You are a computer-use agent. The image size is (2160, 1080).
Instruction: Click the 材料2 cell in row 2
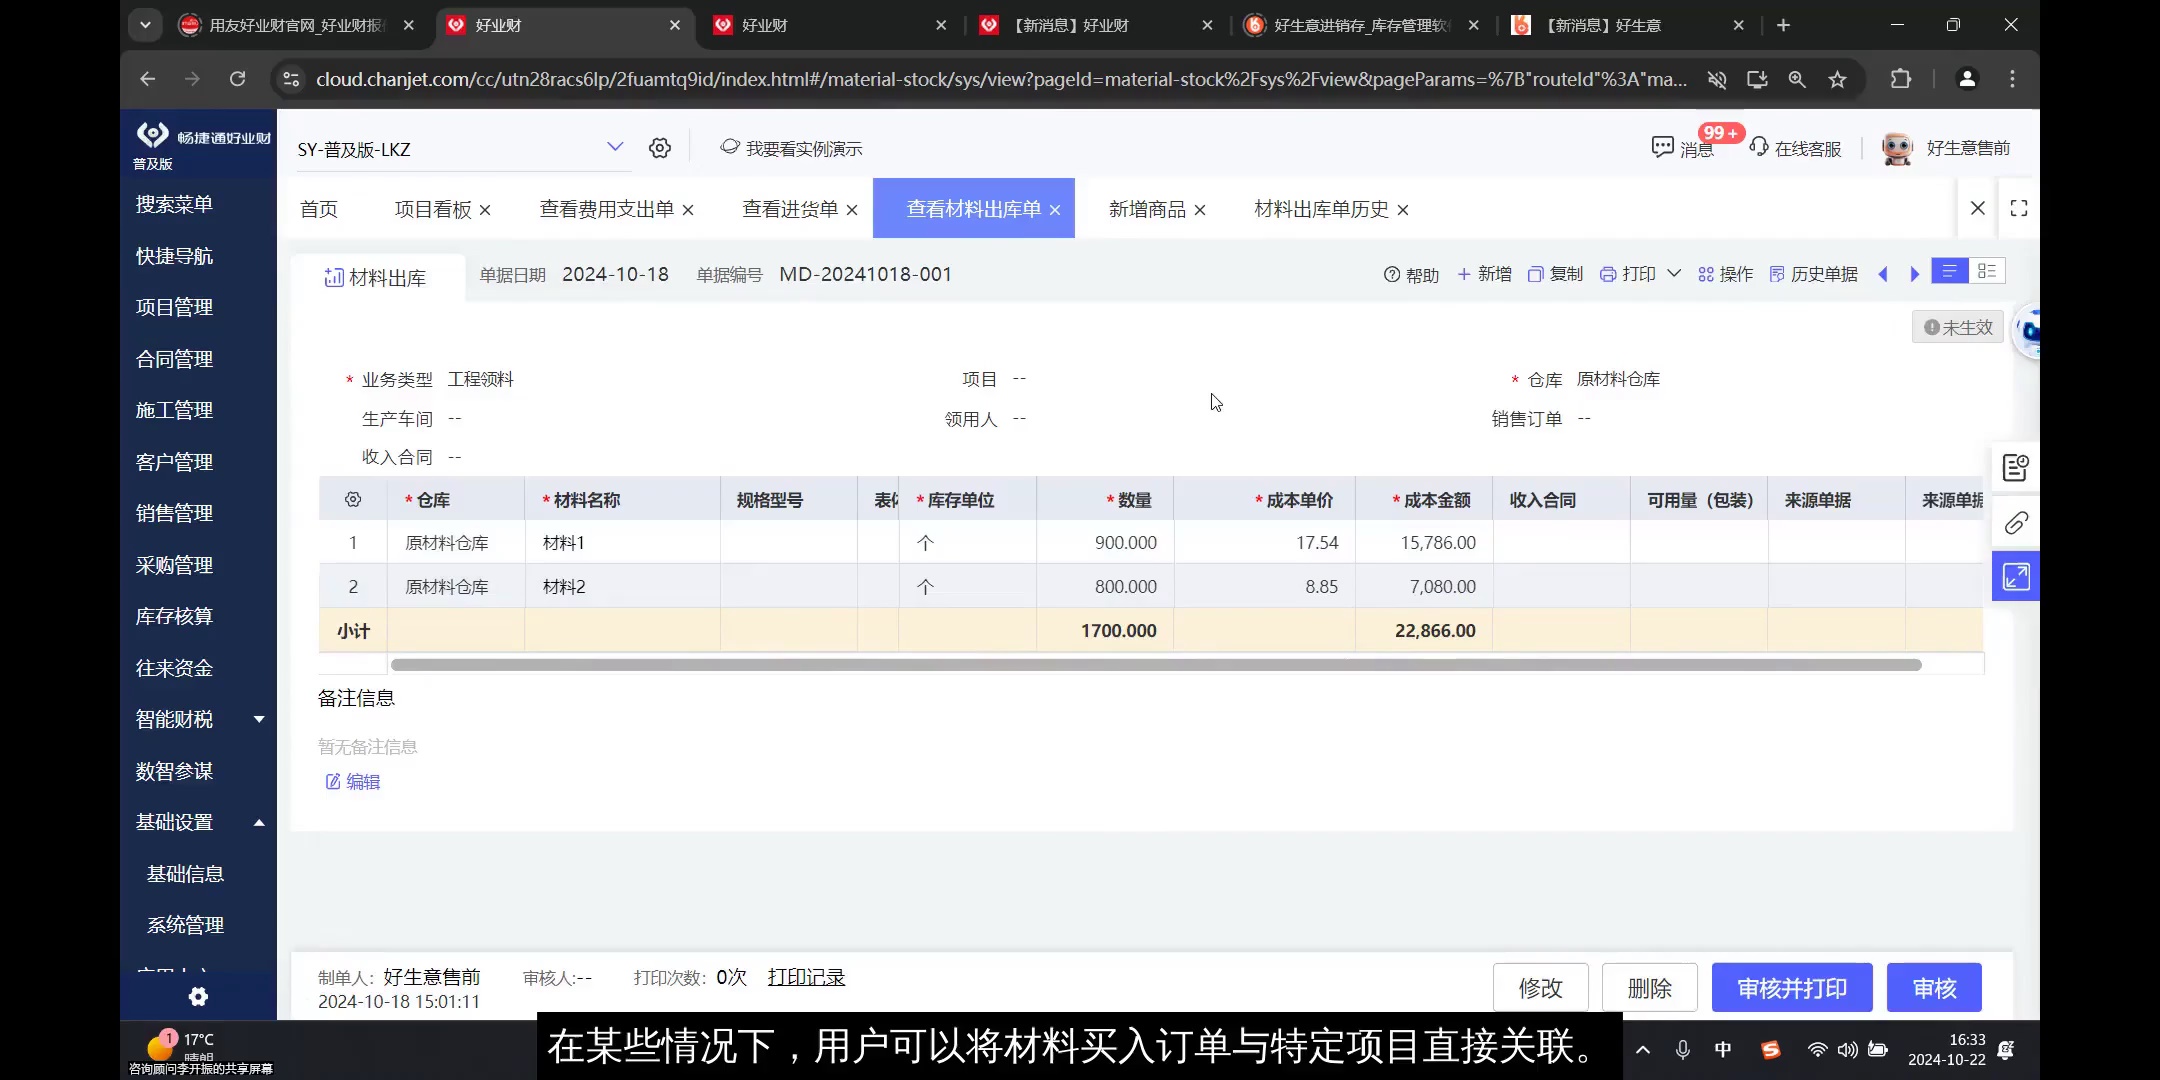622,587
